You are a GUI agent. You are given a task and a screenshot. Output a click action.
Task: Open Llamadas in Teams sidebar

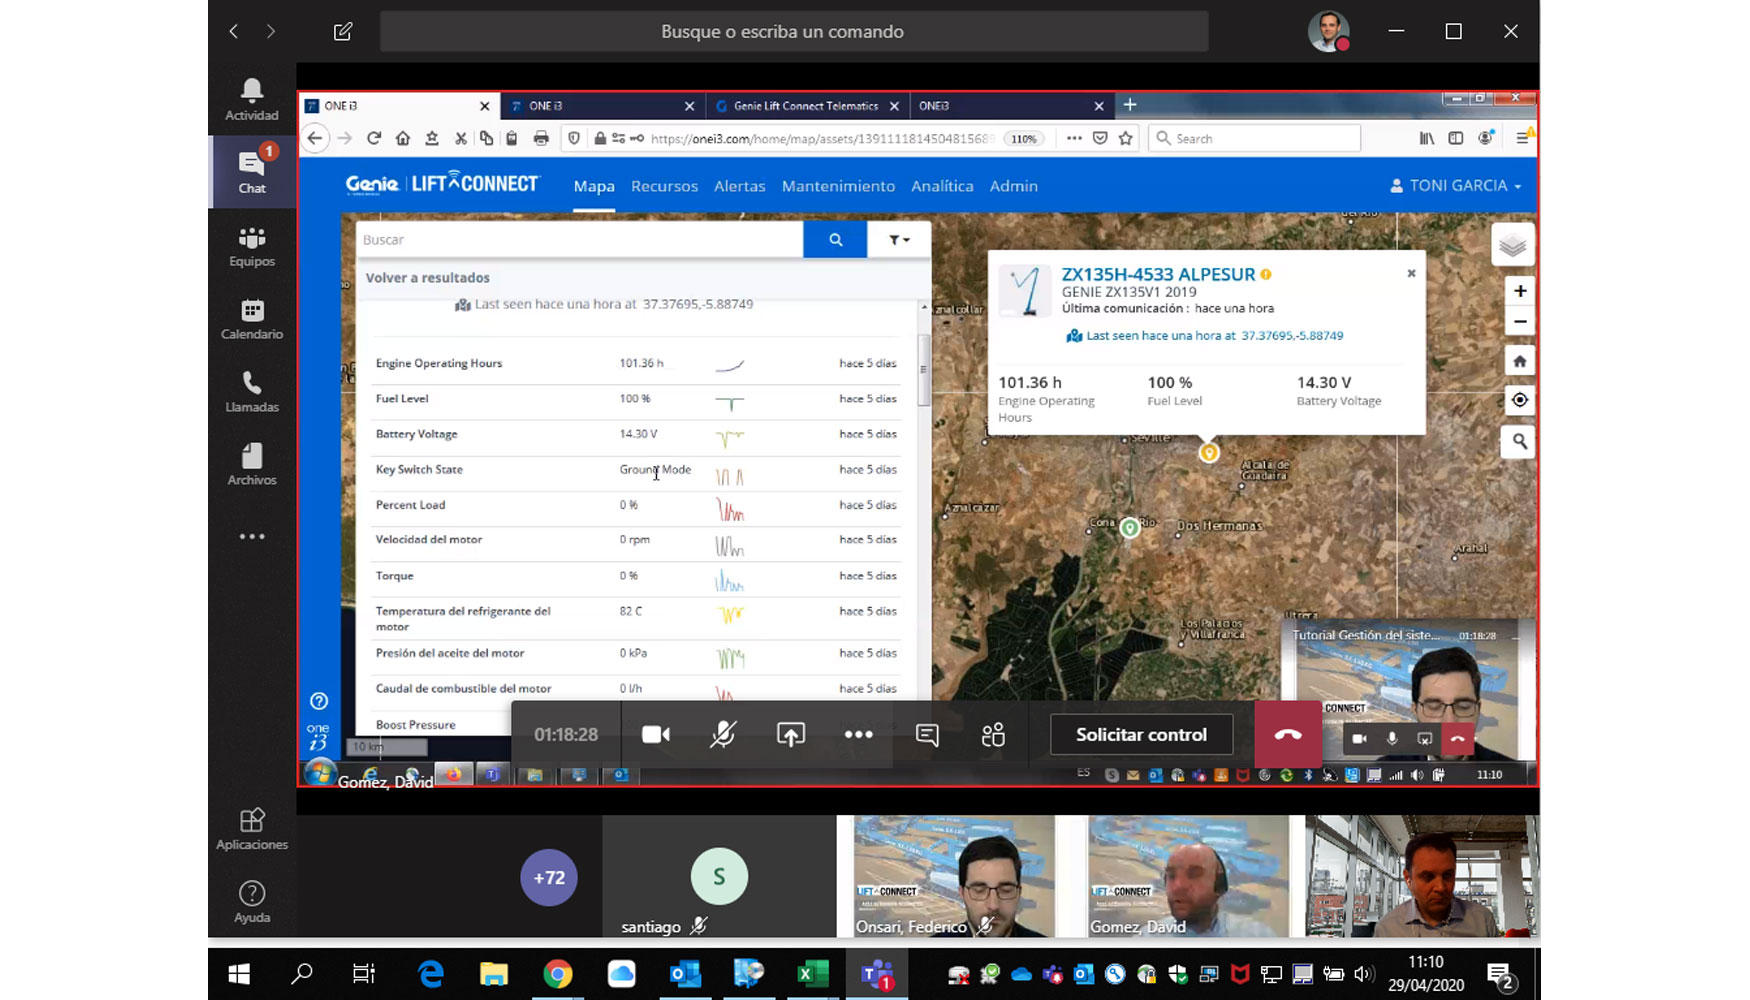(x=252, y=392)
